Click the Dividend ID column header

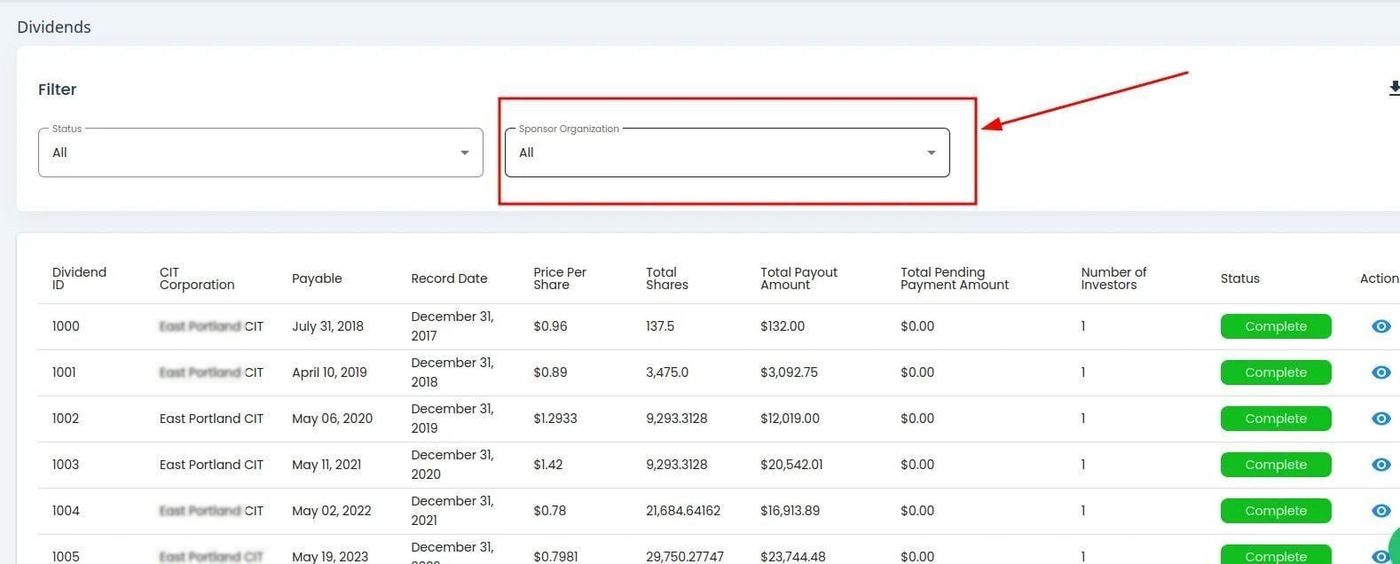pos(79,279)
